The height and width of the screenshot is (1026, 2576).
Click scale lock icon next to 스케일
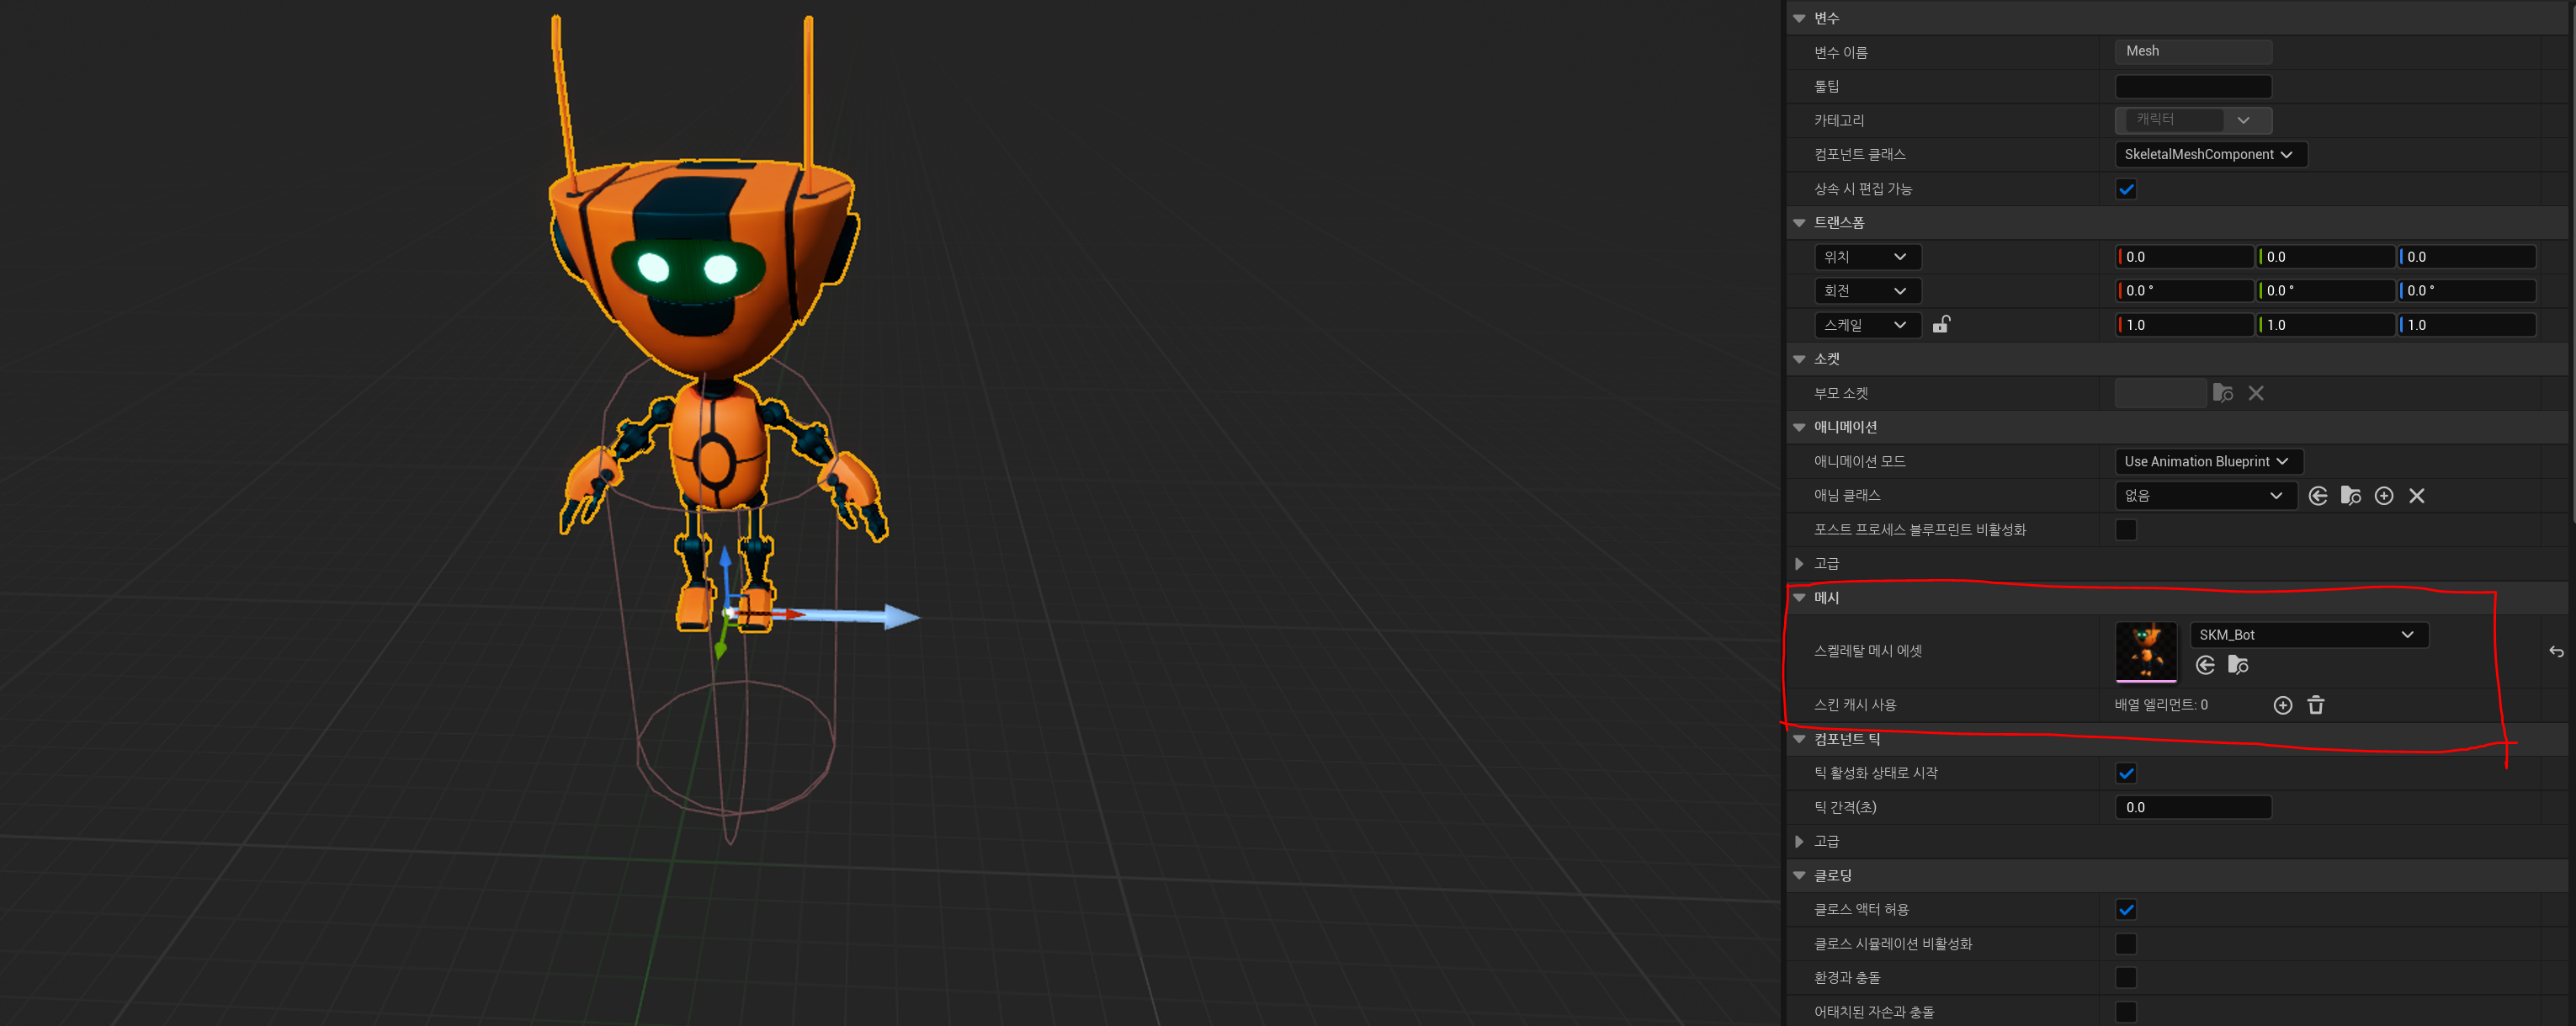1941,324
